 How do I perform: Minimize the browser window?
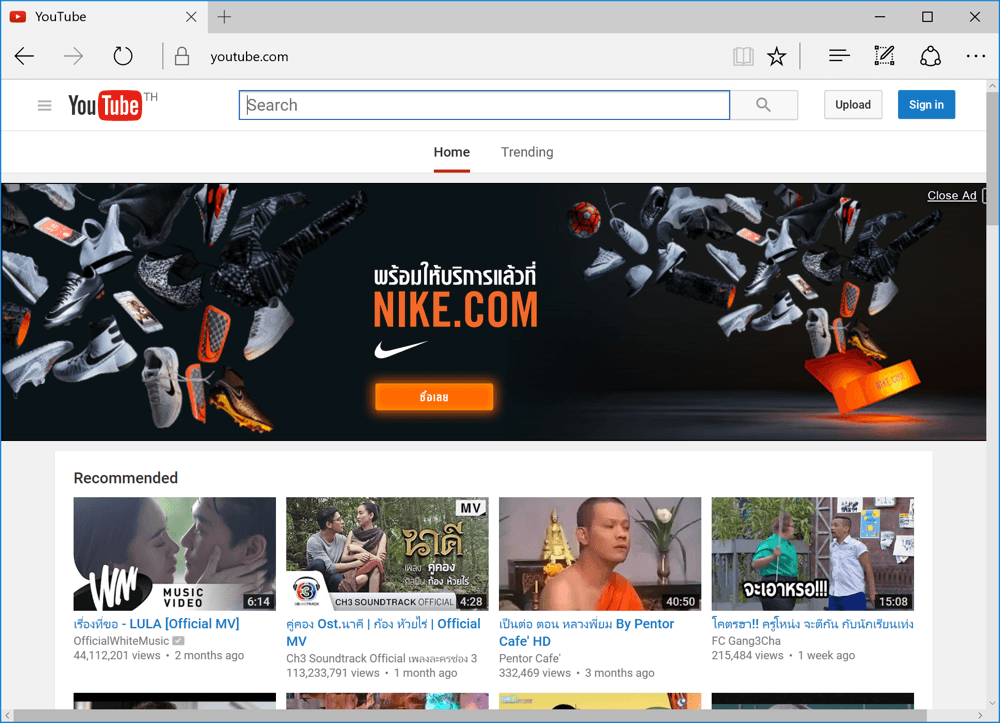(880, 17)
